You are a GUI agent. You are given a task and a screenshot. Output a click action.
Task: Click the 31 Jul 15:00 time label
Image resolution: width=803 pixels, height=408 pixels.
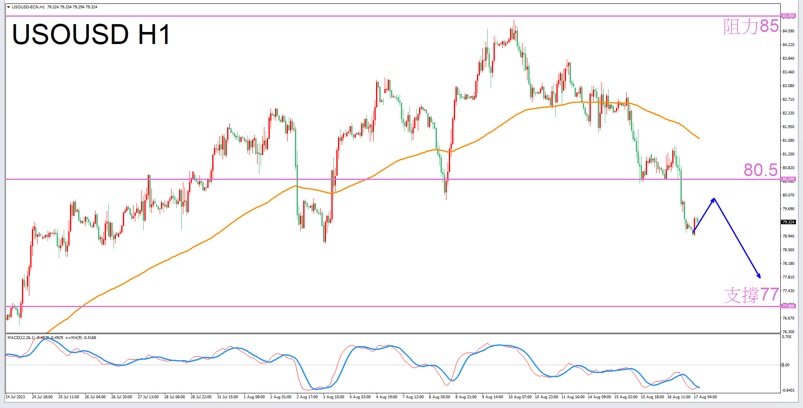point(228,397)
